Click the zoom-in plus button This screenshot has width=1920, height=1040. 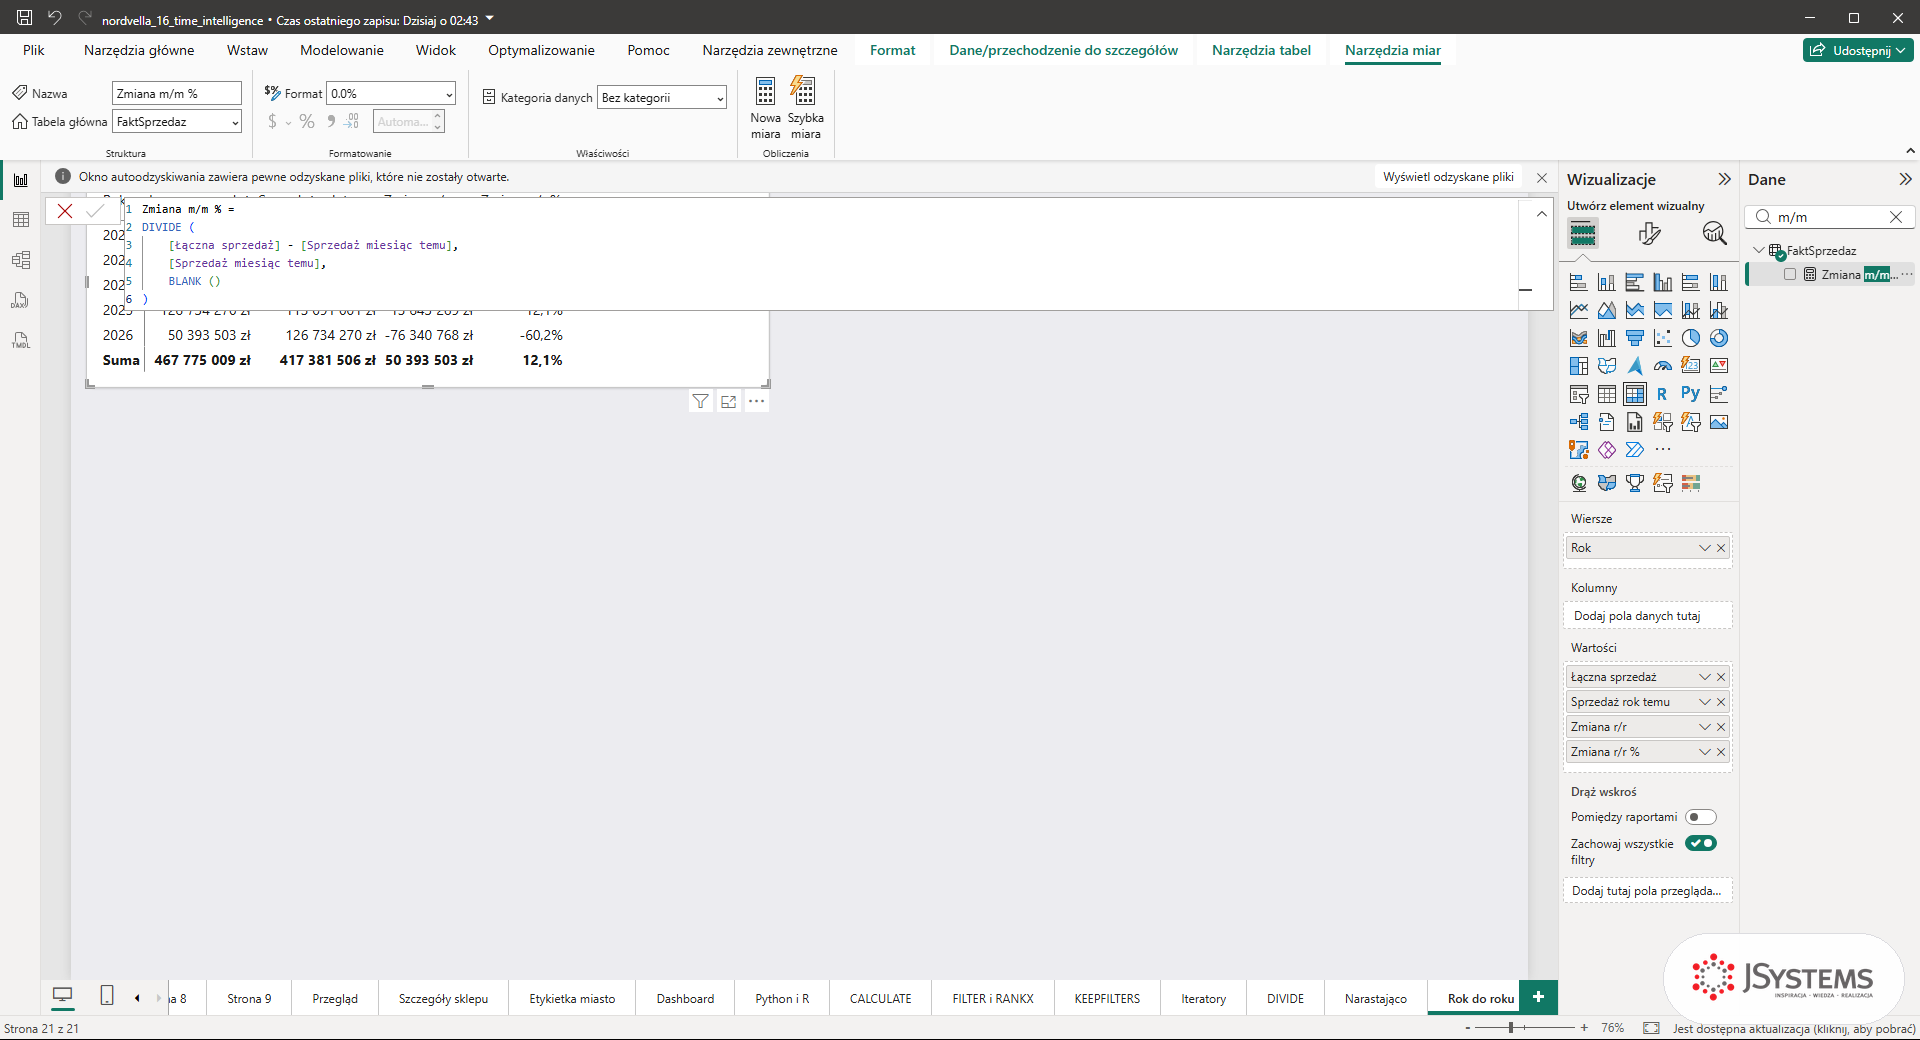point(1584,1027)
